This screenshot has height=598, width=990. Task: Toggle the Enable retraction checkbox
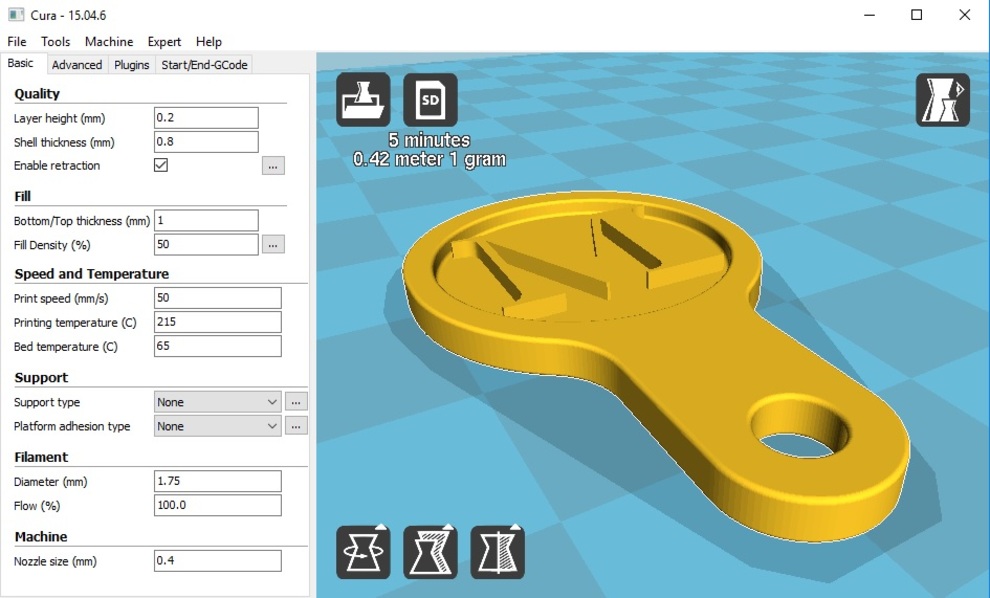pyautogui.click(x=161, y=165)
